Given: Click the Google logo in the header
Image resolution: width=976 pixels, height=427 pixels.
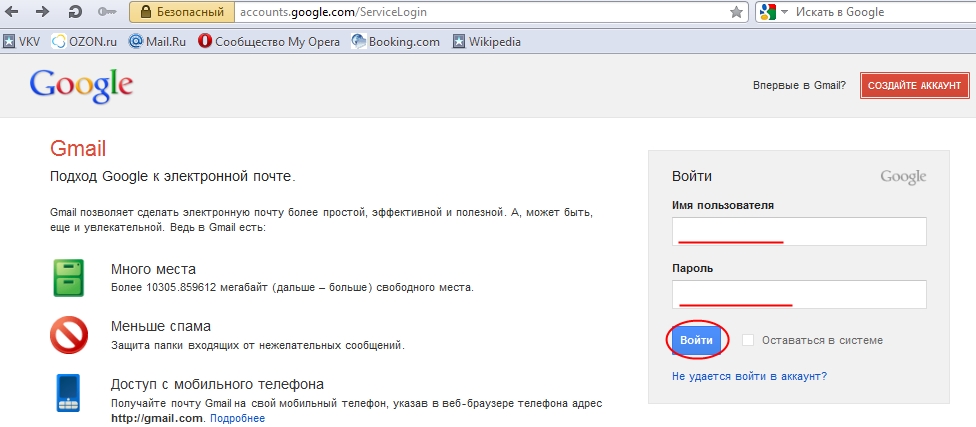Looking at the screenshot, I should 81,85.
